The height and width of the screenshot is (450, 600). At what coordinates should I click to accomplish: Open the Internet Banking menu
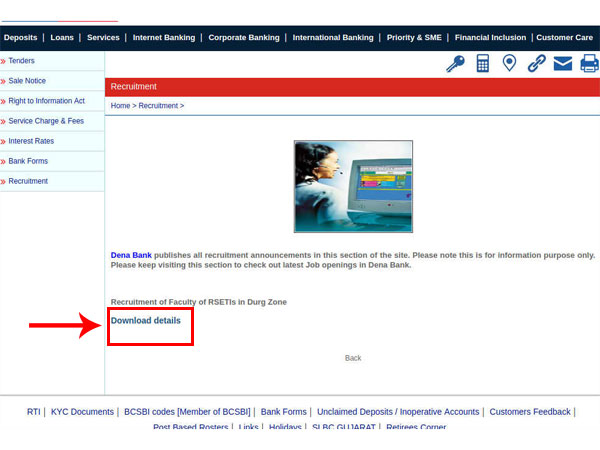[x=164, y=38]
